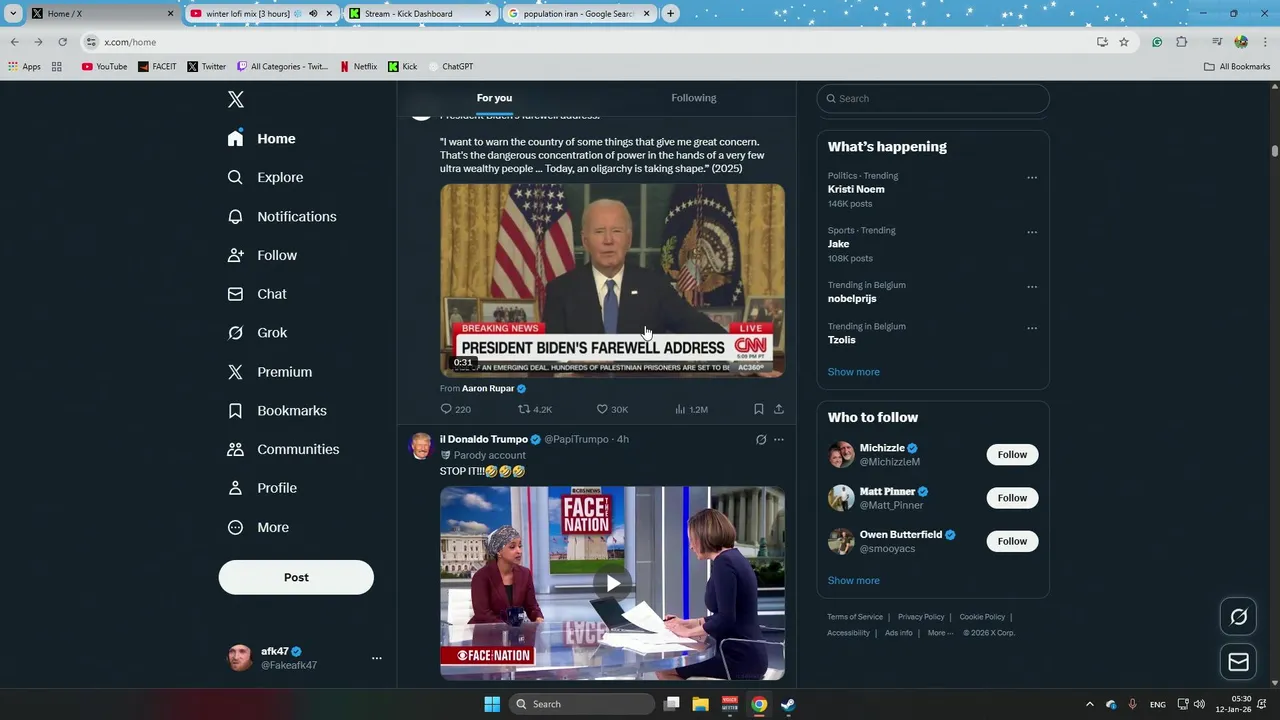Follow Matt Pinner
Viewport: 1280px width, 720px height.
pyautogui.click(x=1012, y=498)
